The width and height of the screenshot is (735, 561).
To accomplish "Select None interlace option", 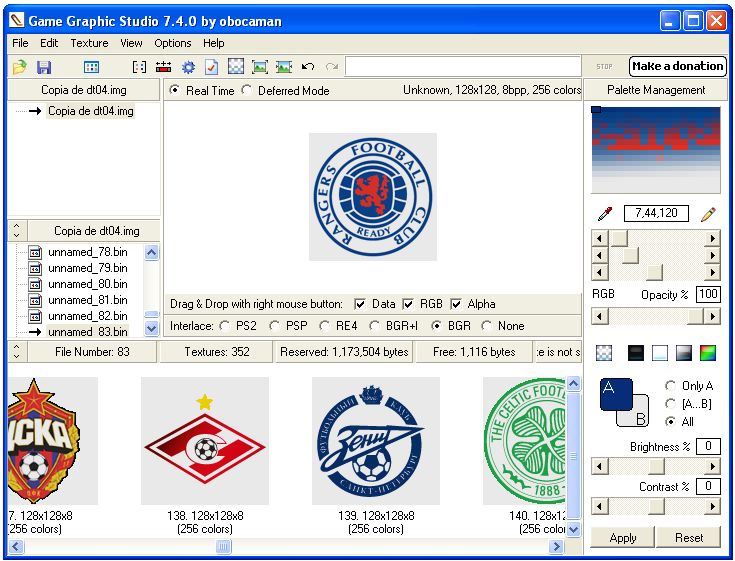I will tap(487, 326).
